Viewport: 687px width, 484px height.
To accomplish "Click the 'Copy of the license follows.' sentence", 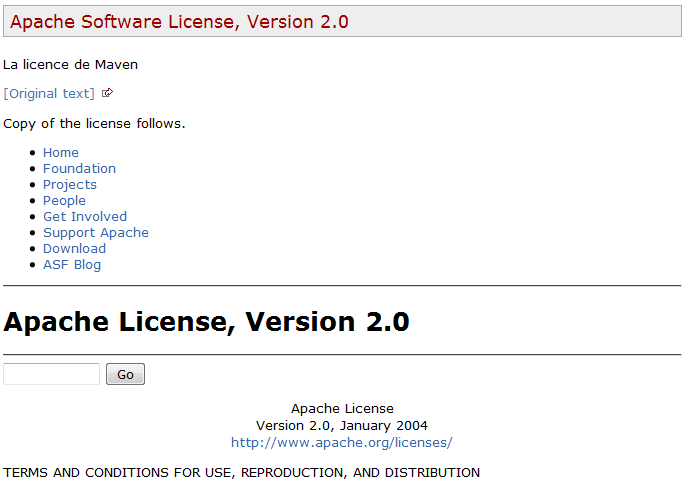I will (94, 124).
